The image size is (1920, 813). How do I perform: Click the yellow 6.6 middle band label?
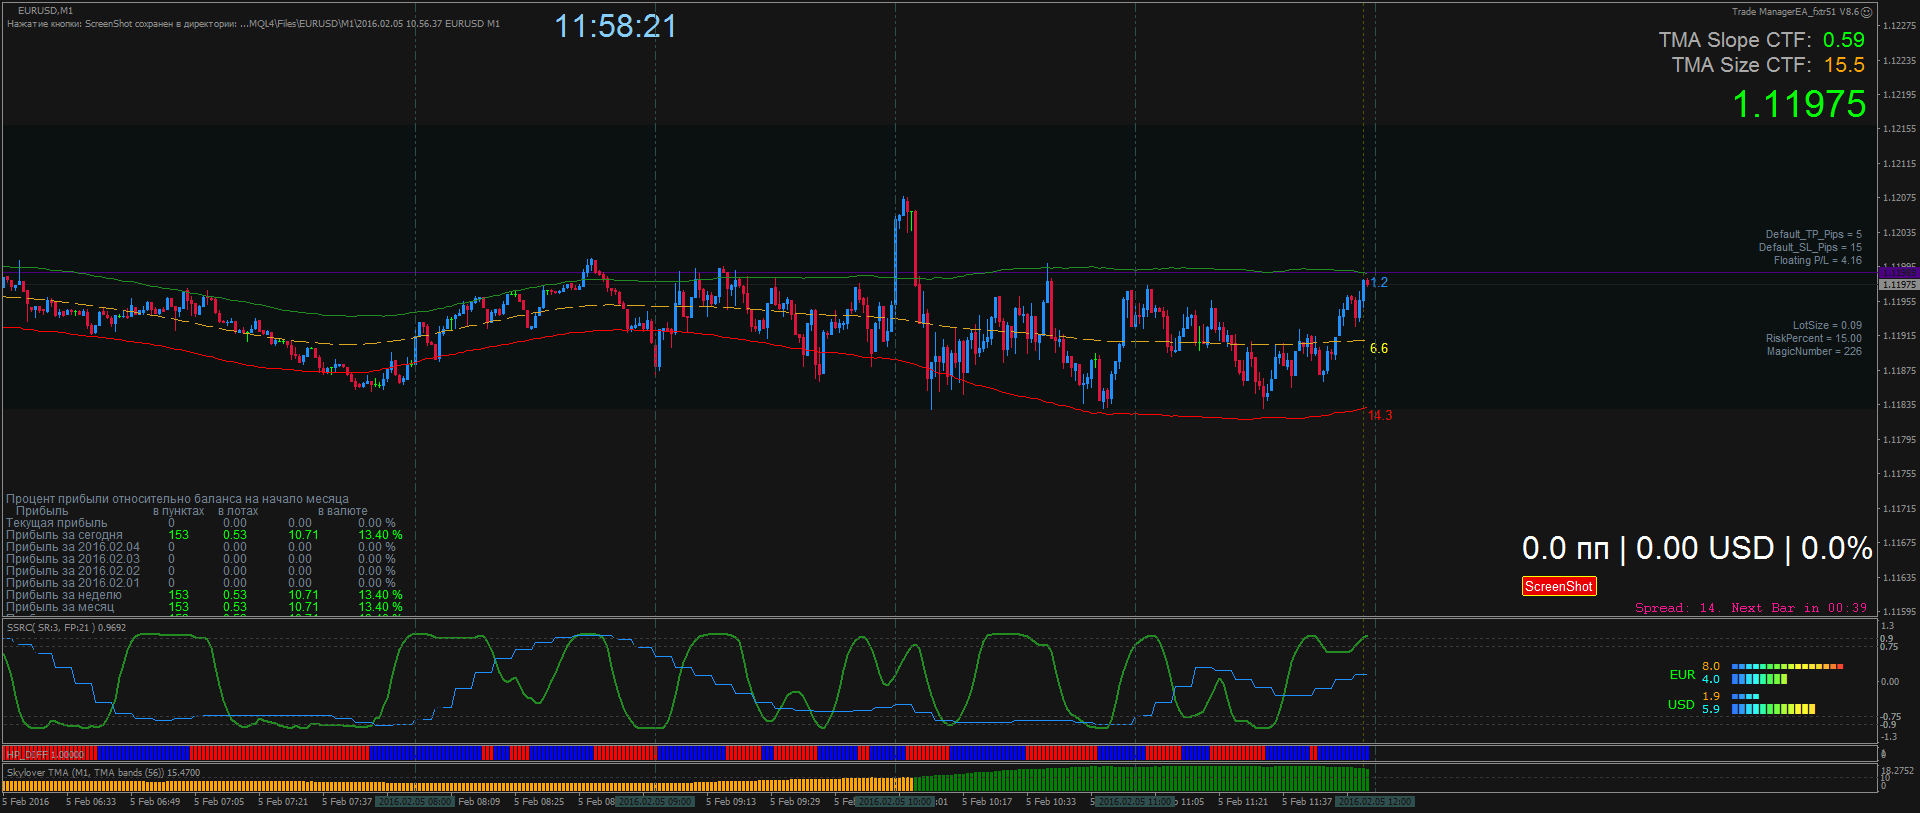click(x=1379, y=348)
